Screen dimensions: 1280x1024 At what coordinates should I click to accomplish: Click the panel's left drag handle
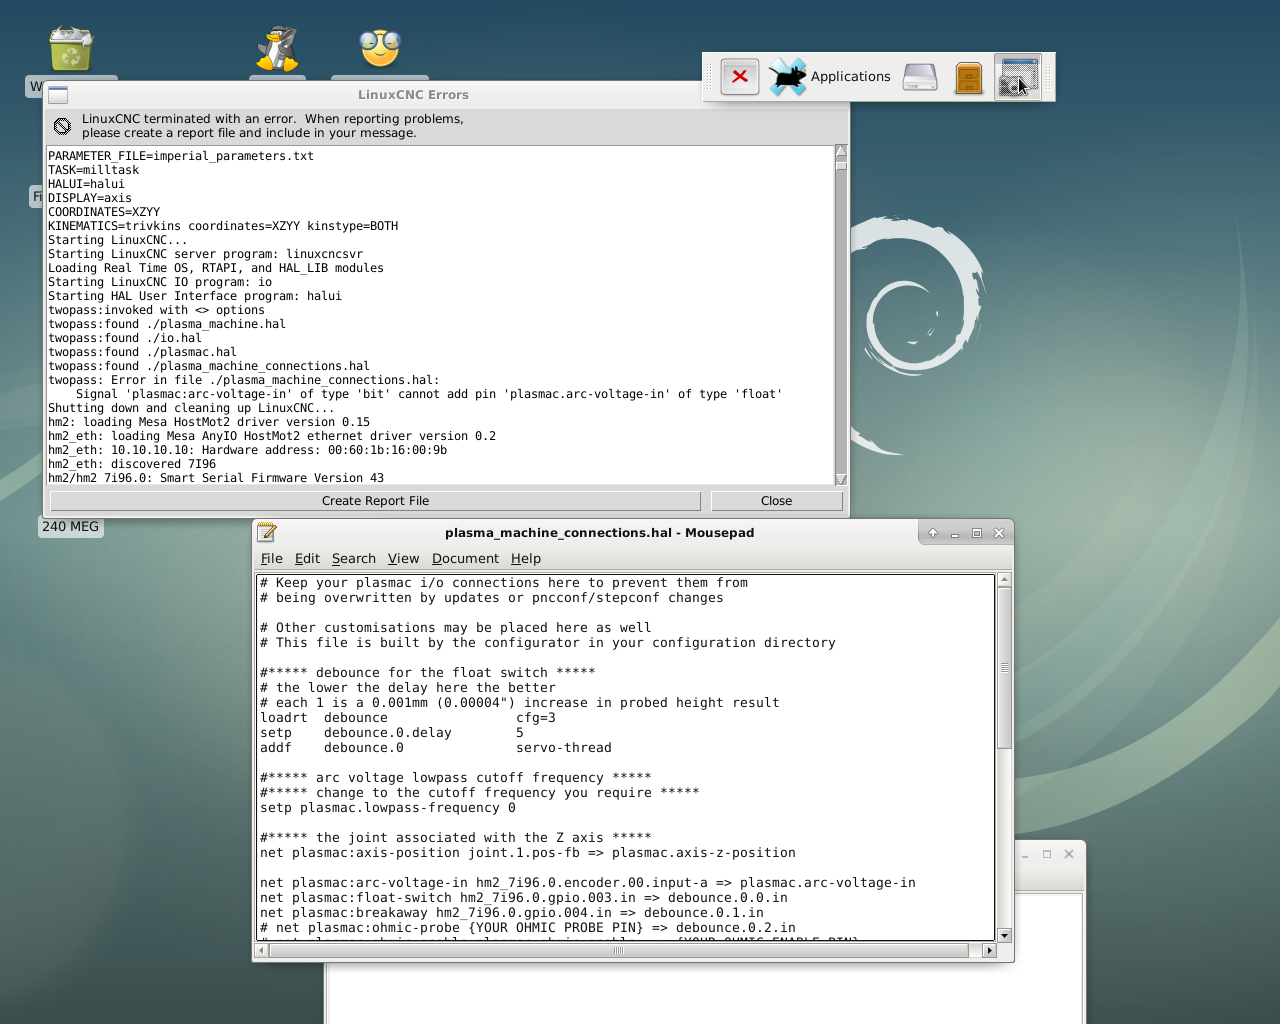(710, 77)
